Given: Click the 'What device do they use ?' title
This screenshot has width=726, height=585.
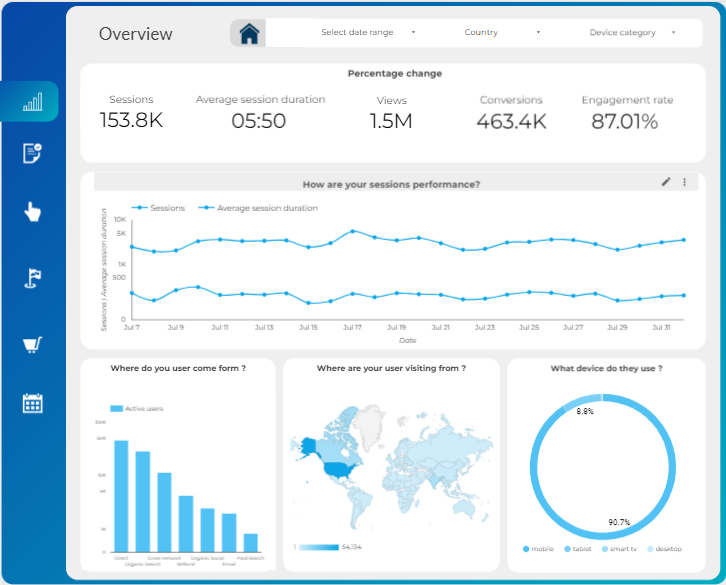Looking at the screenshot, I should tap(607, 368).
